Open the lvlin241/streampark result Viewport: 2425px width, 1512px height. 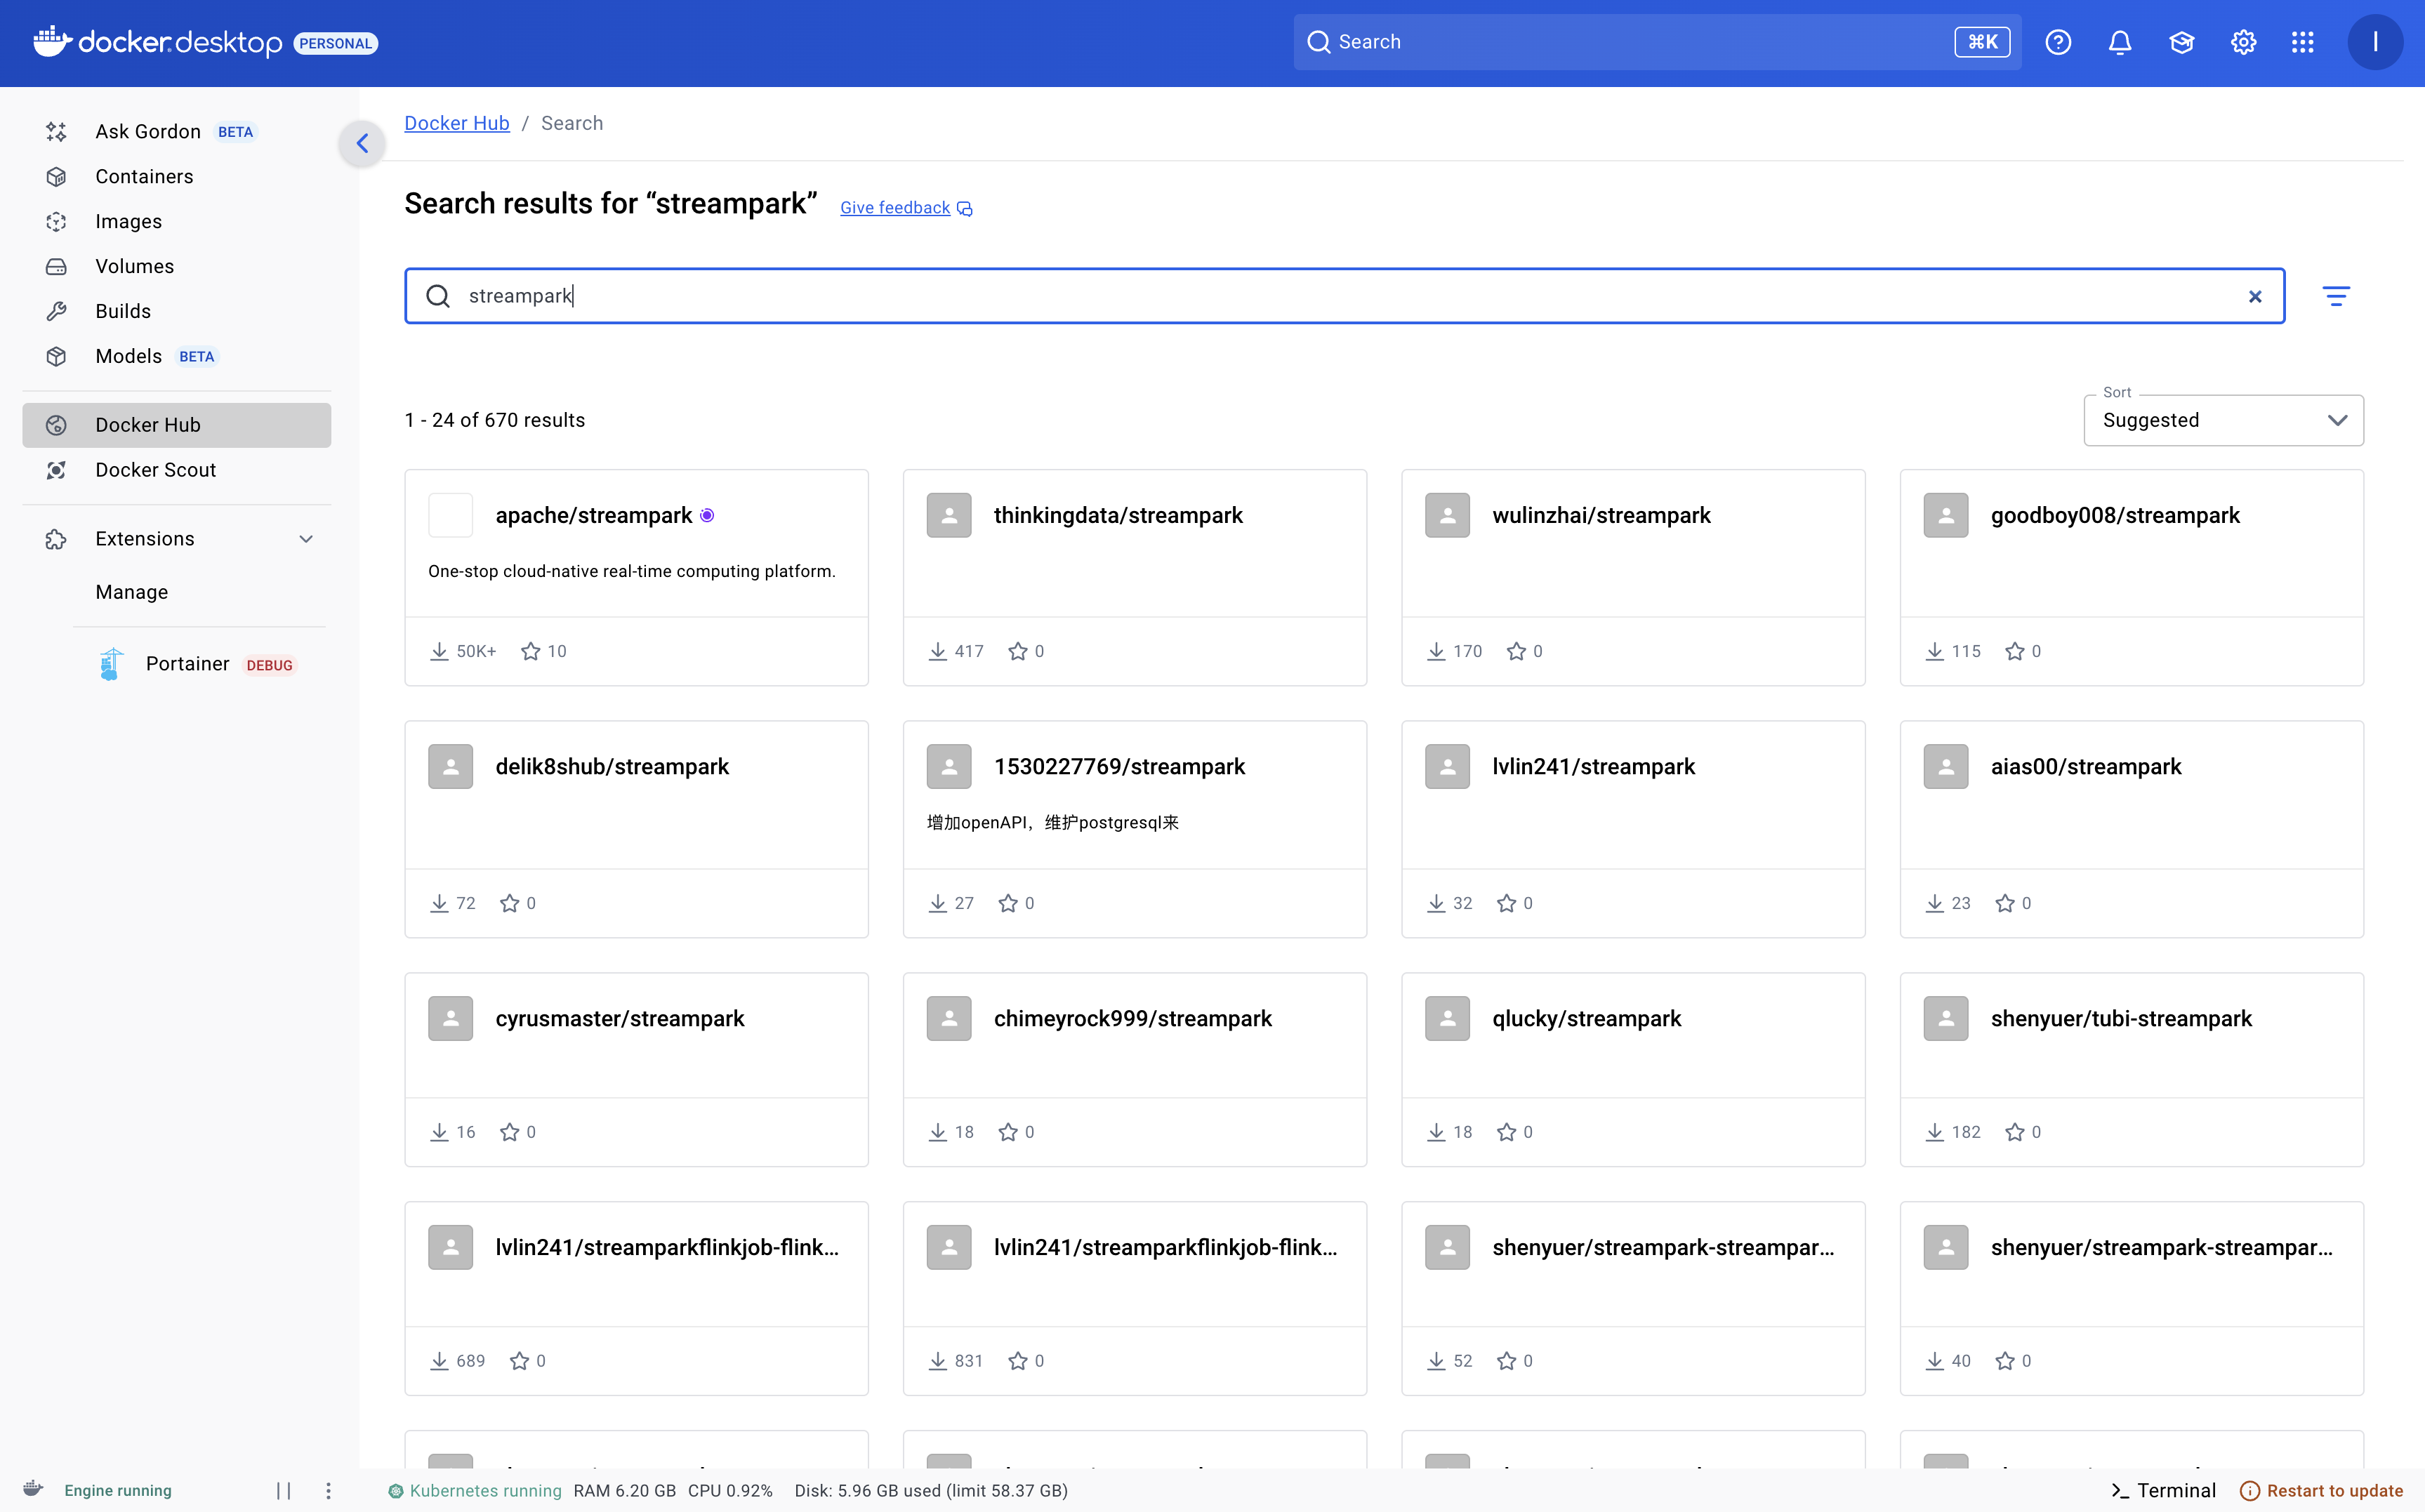[x=1633, y=829]
